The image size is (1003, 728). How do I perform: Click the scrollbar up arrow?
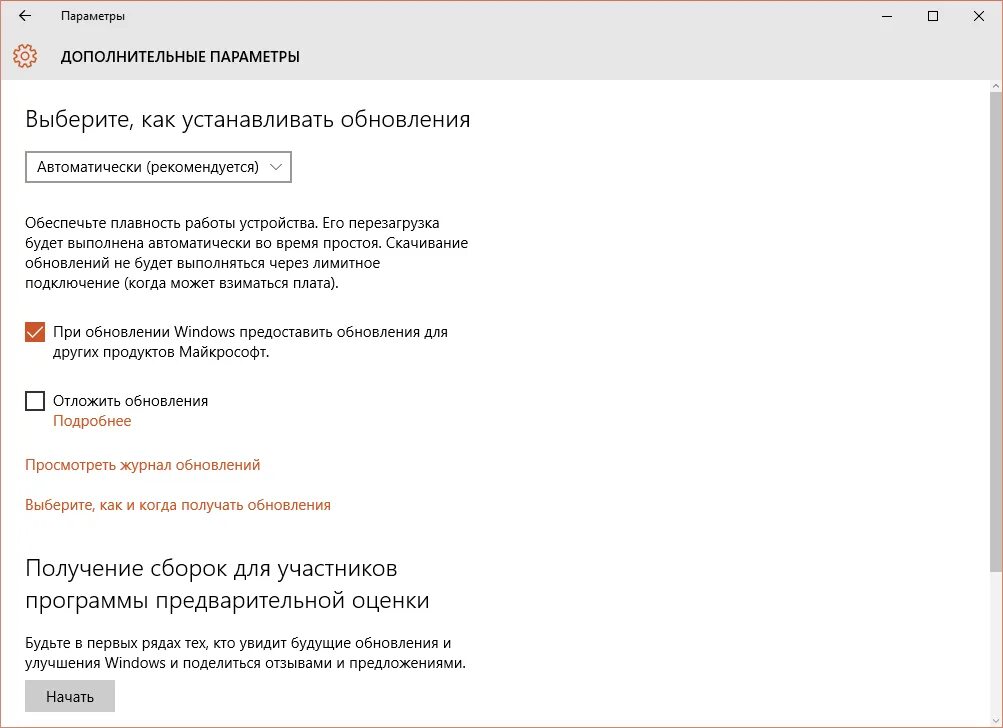coord(996,86)
